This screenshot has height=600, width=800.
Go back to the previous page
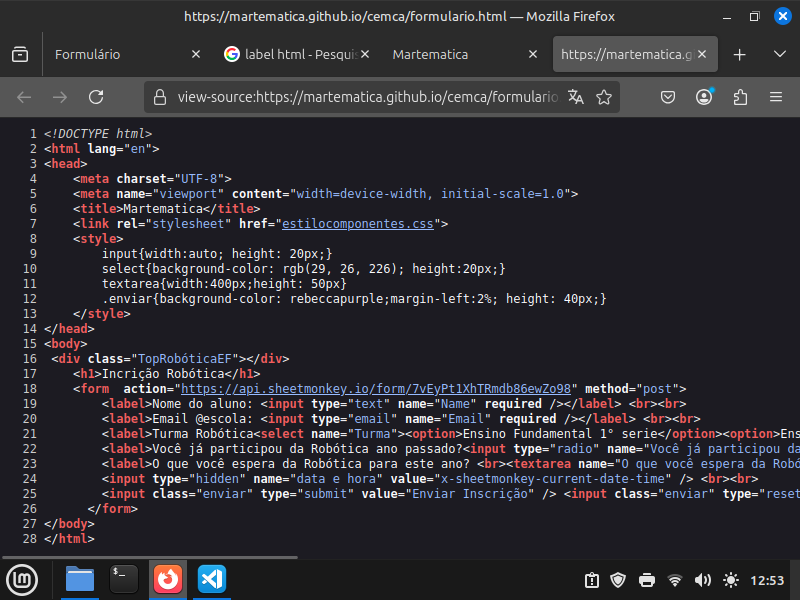(x=24, y=97)
